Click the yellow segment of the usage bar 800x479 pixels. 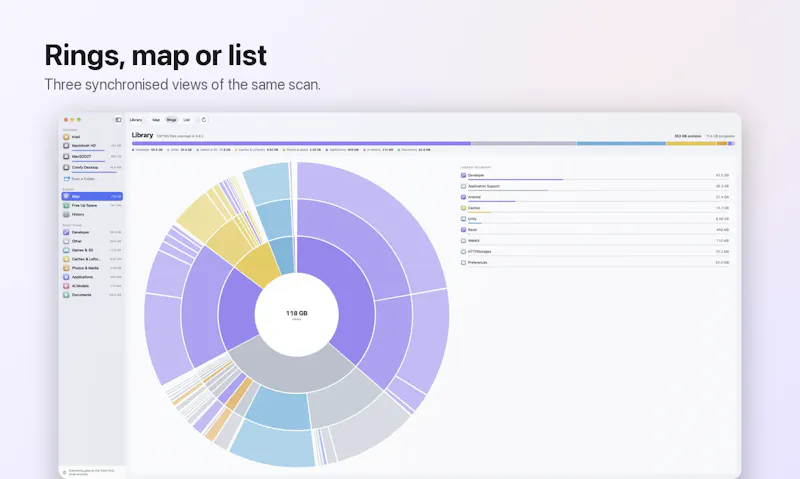pyautogui.click(x=691, y=144)
